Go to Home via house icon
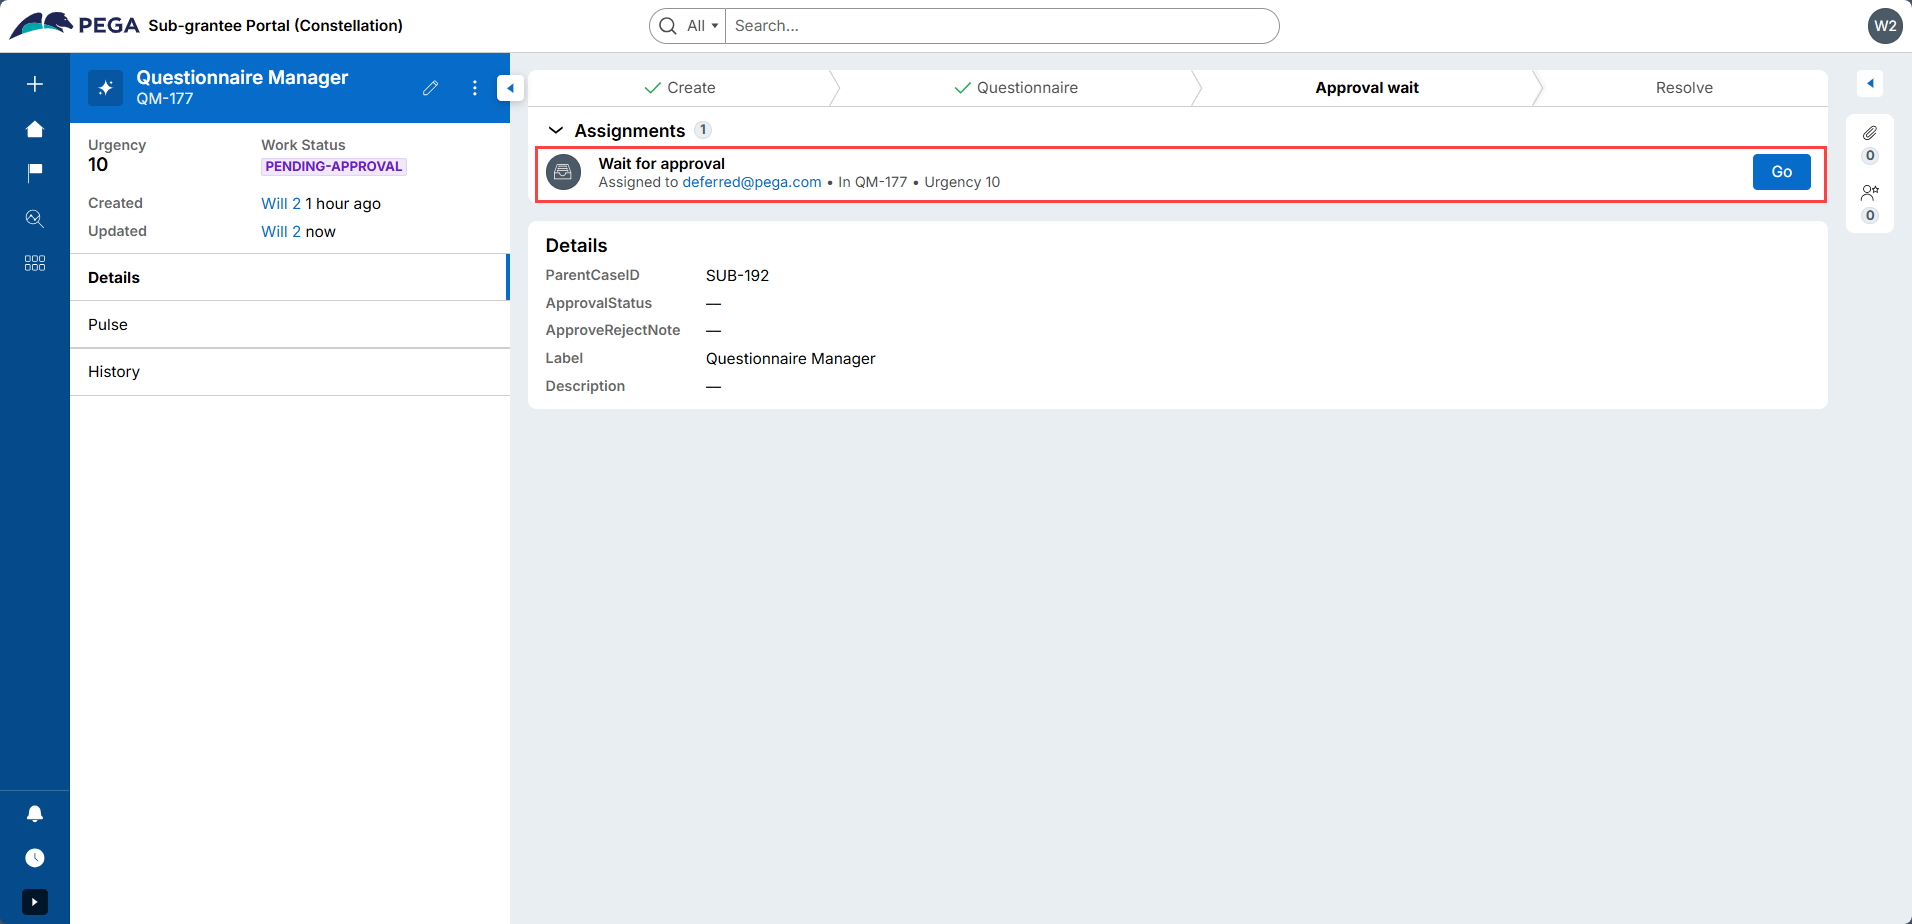Image resolution: width=1912 pixels, height=924 pixels. pos(35,129)
